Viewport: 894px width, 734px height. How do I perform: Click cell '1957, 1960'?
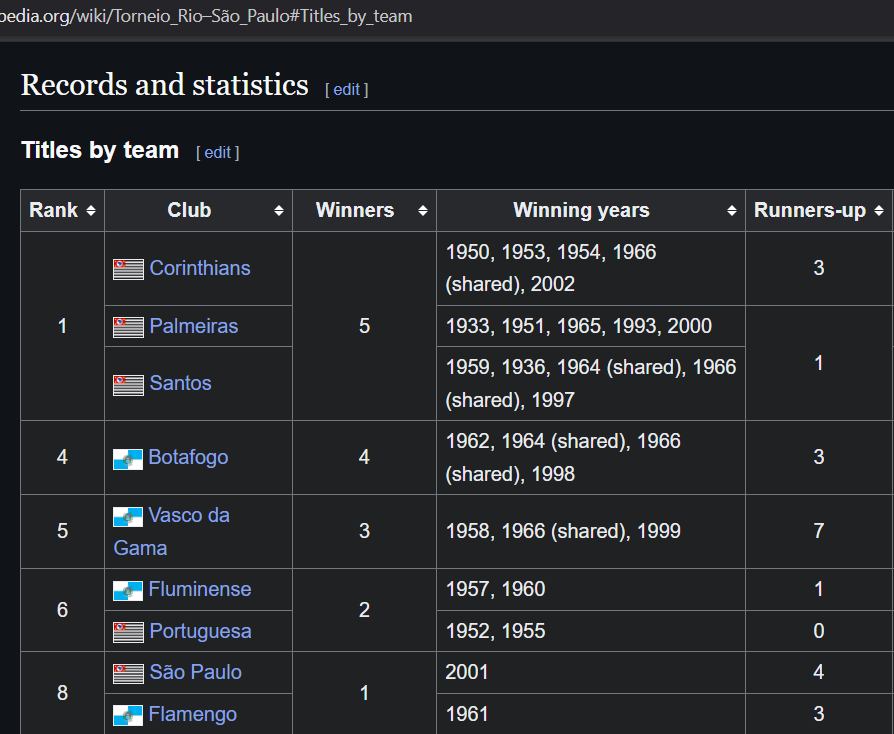(591, 590)
